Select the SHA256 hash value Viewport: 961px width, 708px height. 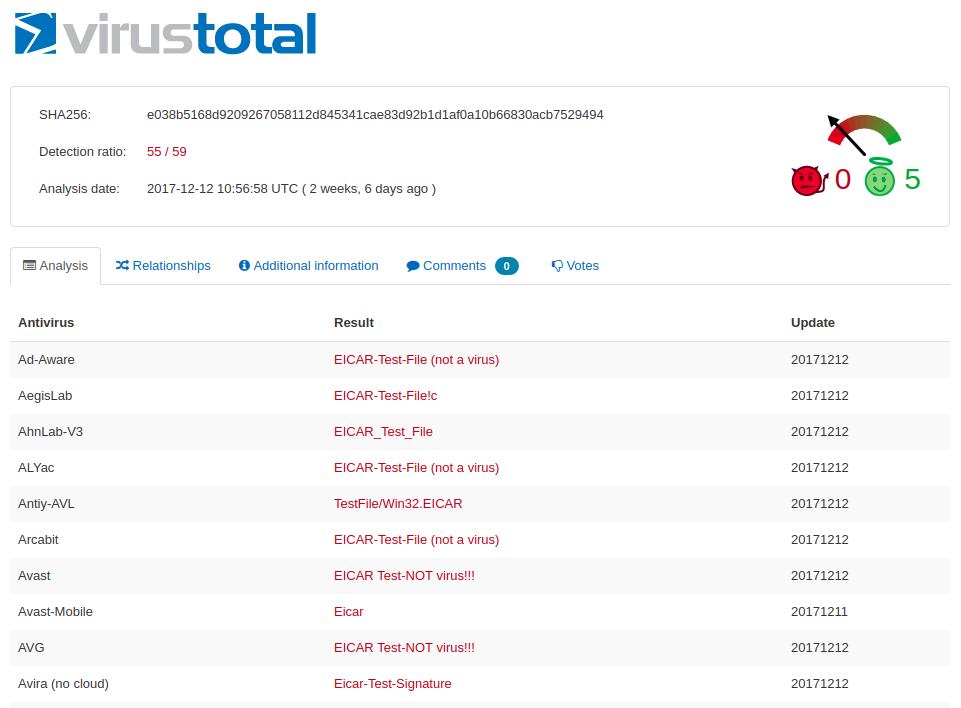point(375,115)
